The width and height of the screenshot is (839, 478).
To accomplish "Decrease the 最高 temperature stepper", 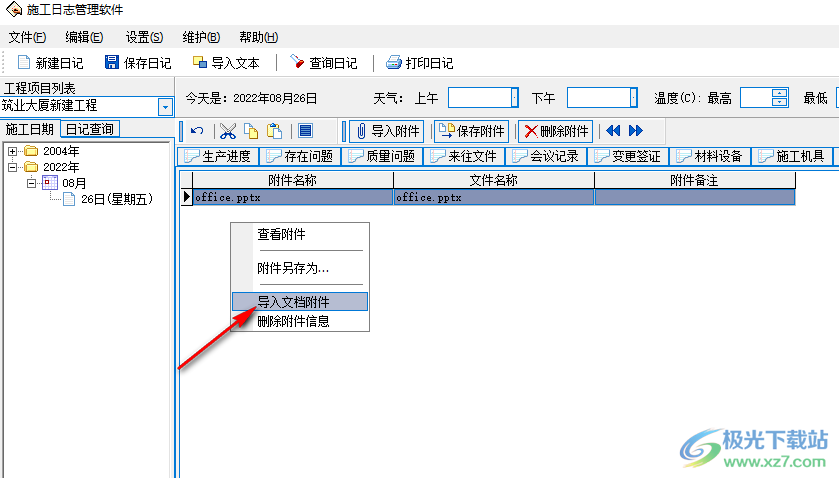I will 780,102.
